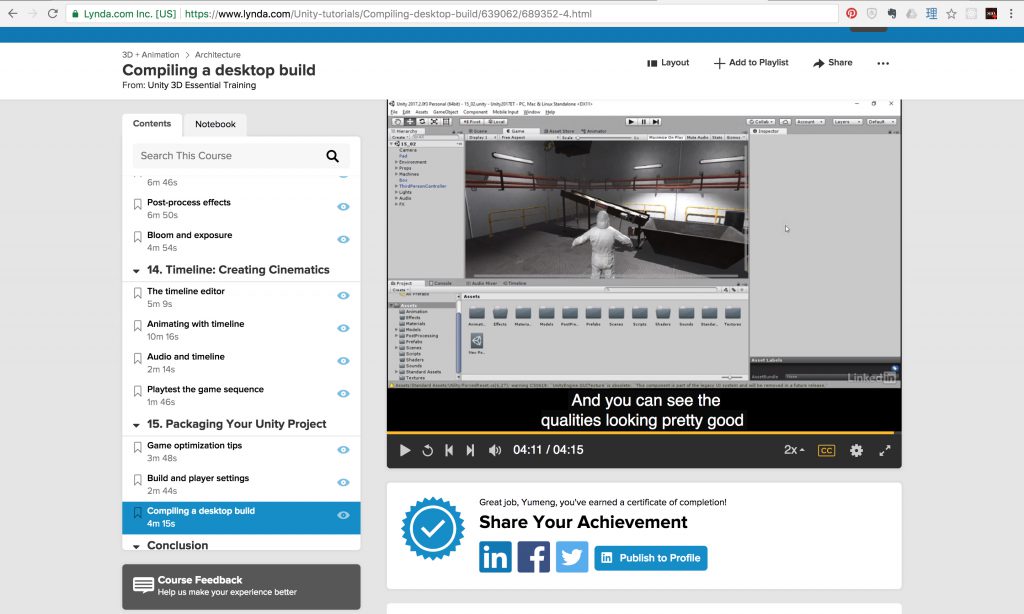The width and height of the screenshot is (1024, 614).
Task: Open the more options ellipsis menu
Action: 883,63
